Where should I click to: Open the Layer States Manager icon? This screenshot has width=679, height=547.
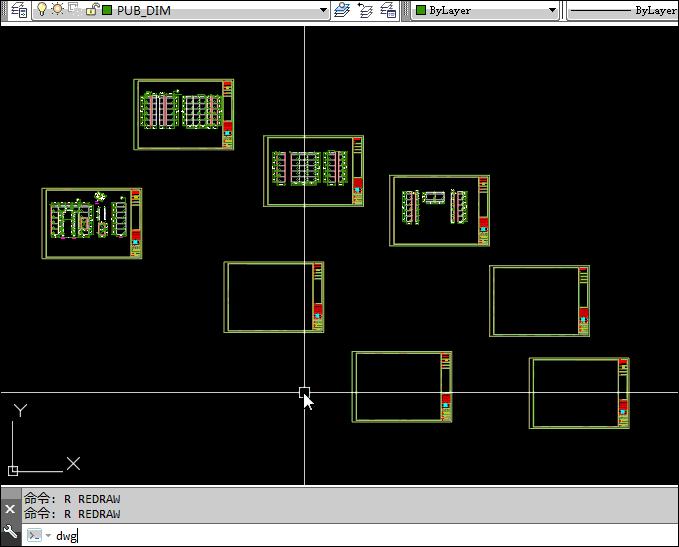(388, 10)
